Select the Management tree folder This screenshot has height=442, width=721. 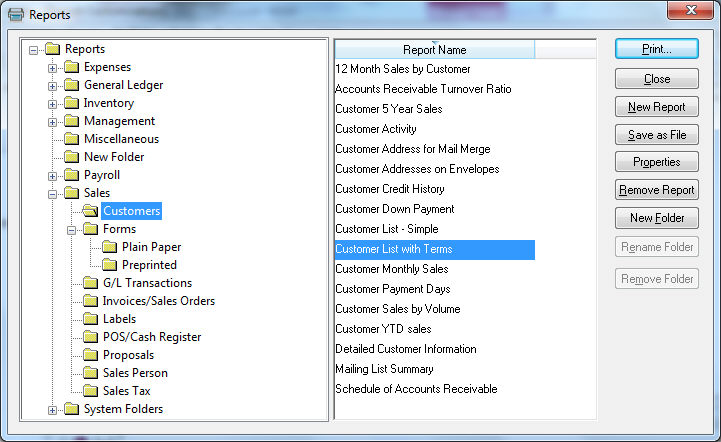point(119,121)
